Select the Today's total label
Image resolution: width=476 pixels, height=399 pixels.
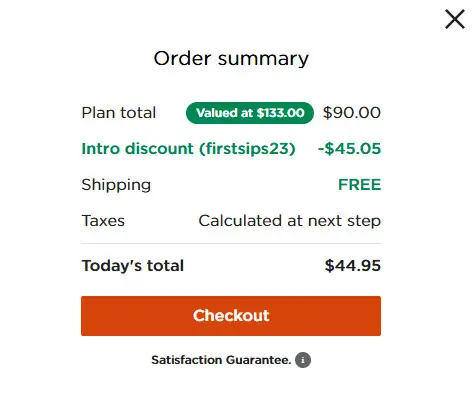click(133, 266)
